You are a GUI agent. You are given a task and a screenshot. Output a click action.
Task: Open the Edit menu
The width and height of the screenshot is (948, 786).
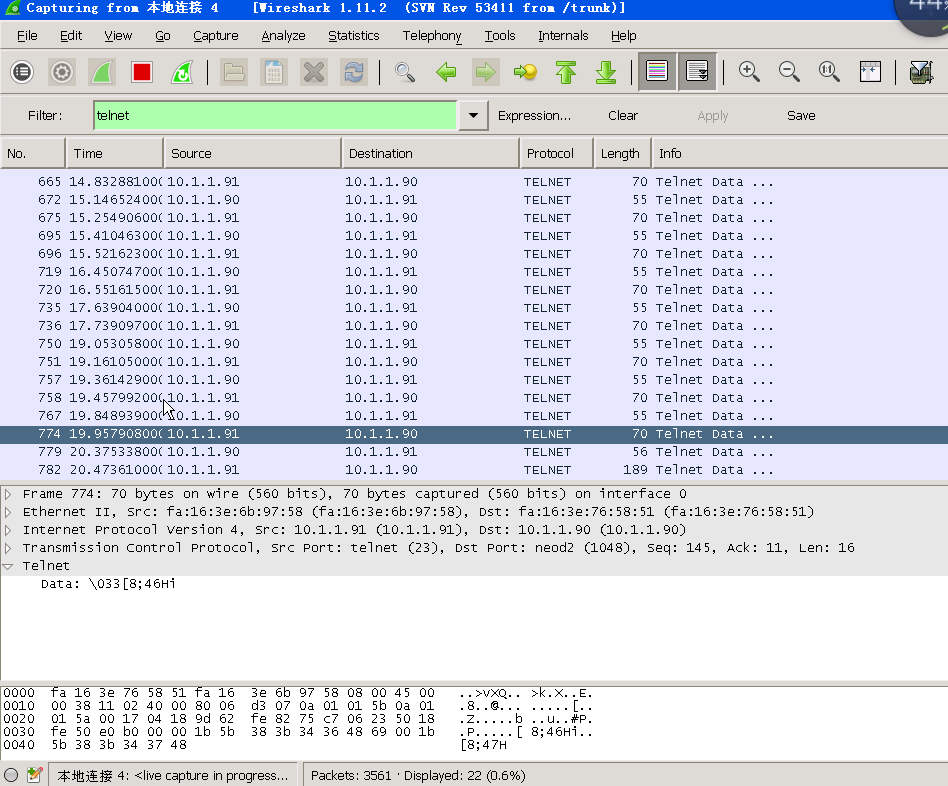pyautogui.click(x=71, y=36)
